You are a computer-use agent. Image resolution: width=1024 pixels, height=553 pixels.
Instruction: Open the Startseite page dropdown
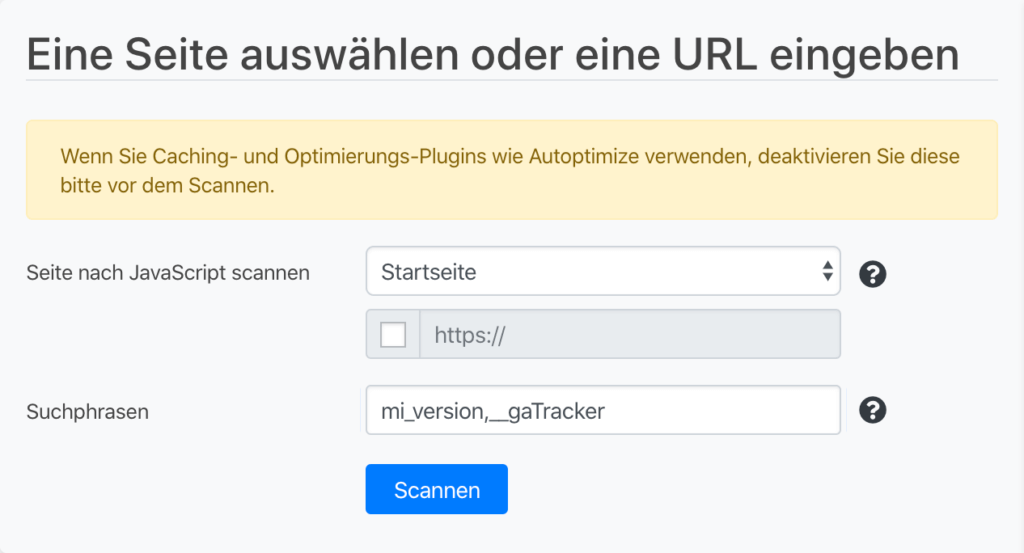[603, 271]
